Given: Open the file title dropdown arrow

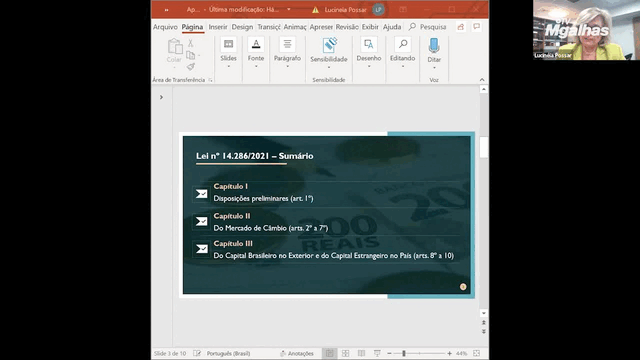Looking at the screenshot, I should (x=289, y=9).
